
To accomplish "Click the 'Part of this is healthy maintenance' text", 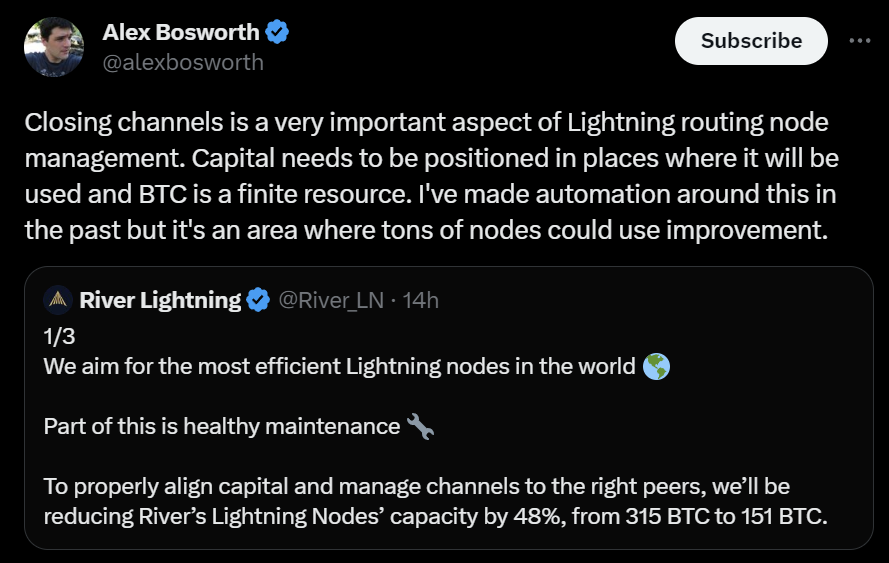I will [x=222, y=427].
